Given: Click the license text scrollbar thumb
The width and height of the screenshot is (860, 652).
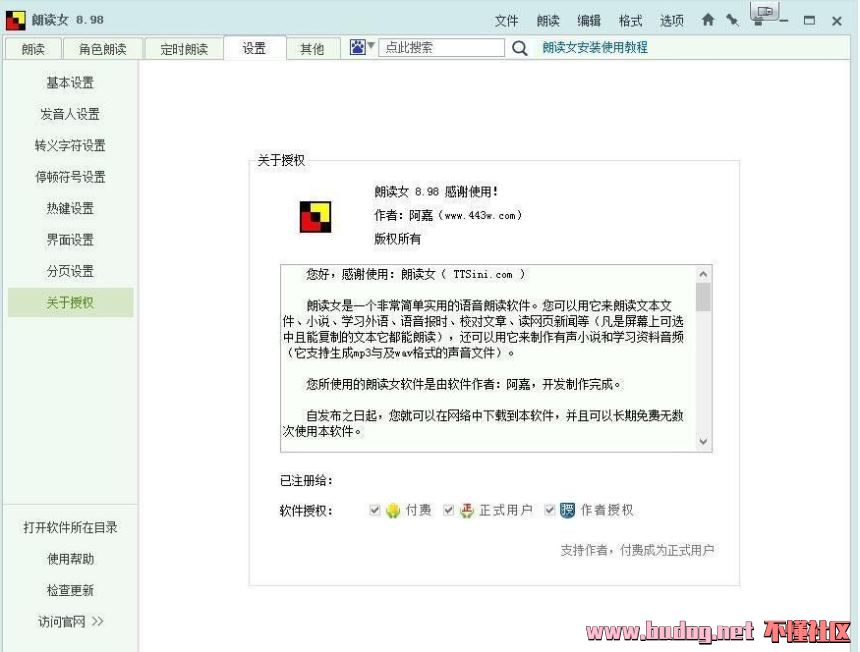Looking at the screenshot, I should click(x=703, y=297).
